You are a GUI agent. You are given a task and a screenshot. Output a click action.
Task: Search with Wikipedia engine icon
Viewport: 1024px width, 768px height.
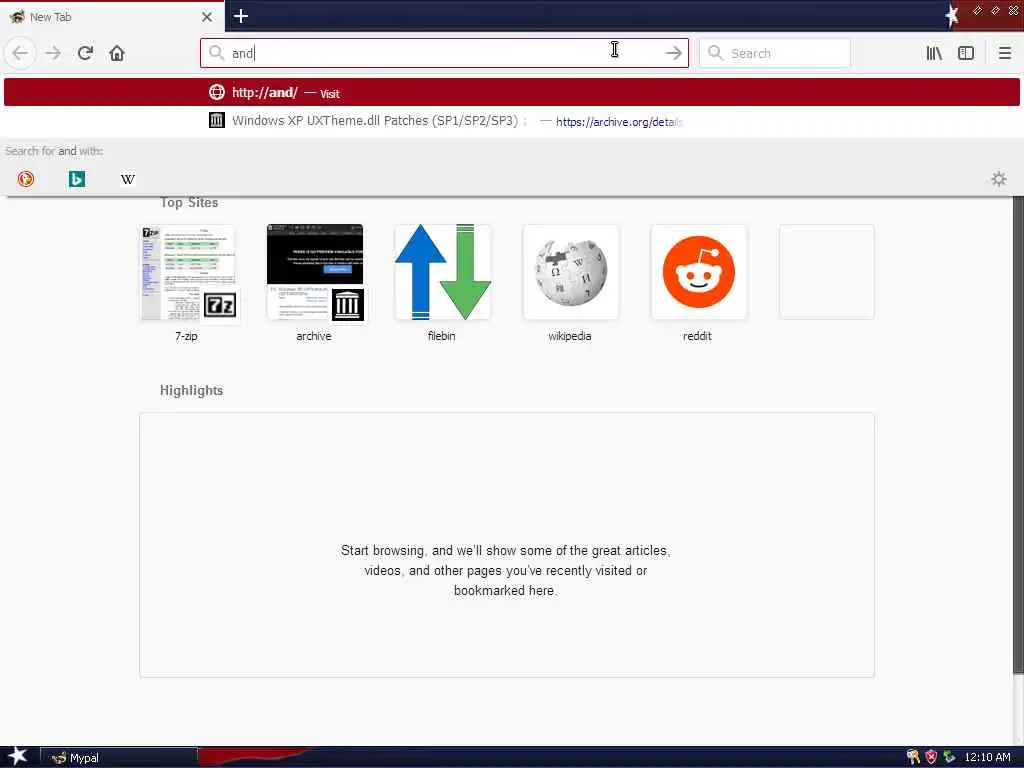pos(128,178)
